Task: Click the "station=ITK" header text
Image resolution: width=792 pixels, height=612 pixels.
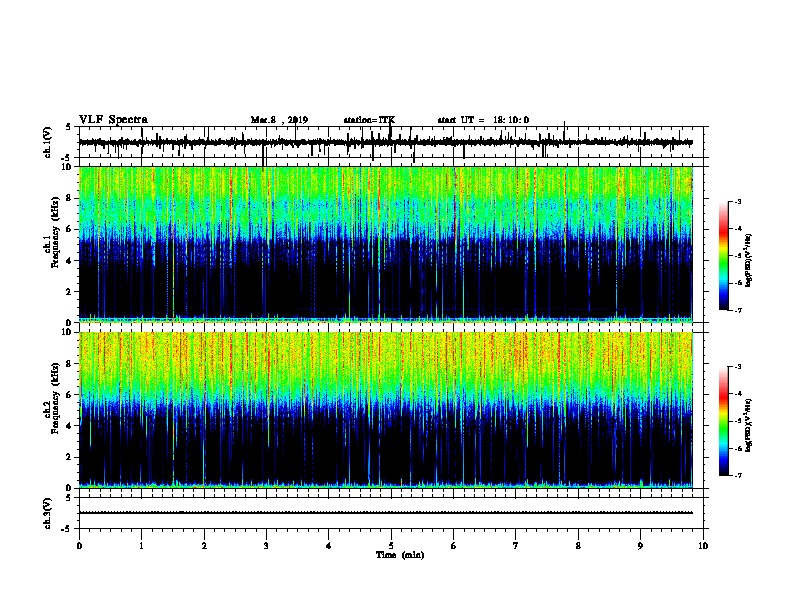Action: [x=369, y=120]
